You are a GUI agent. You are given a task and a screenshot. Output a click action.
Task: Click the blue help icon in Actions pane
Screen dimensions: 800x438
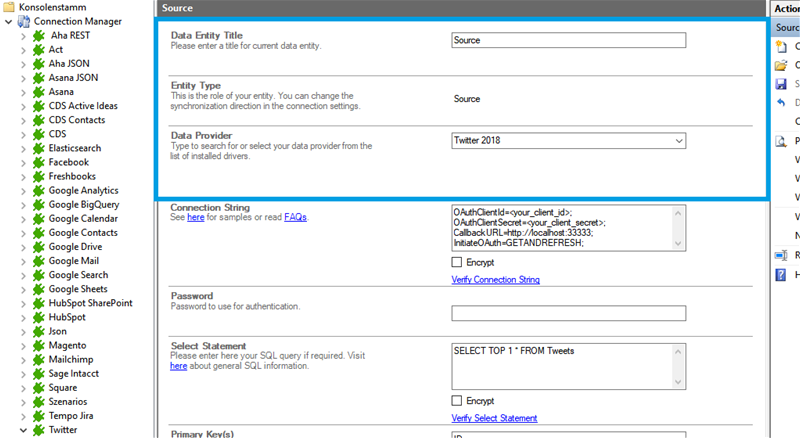782,274
